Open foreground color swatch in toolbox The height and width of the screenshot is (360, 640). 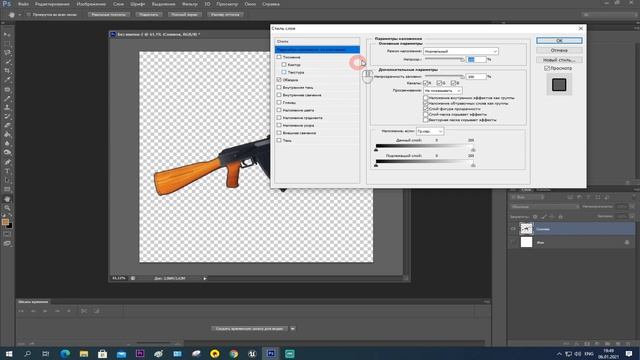tap(5, 222)
